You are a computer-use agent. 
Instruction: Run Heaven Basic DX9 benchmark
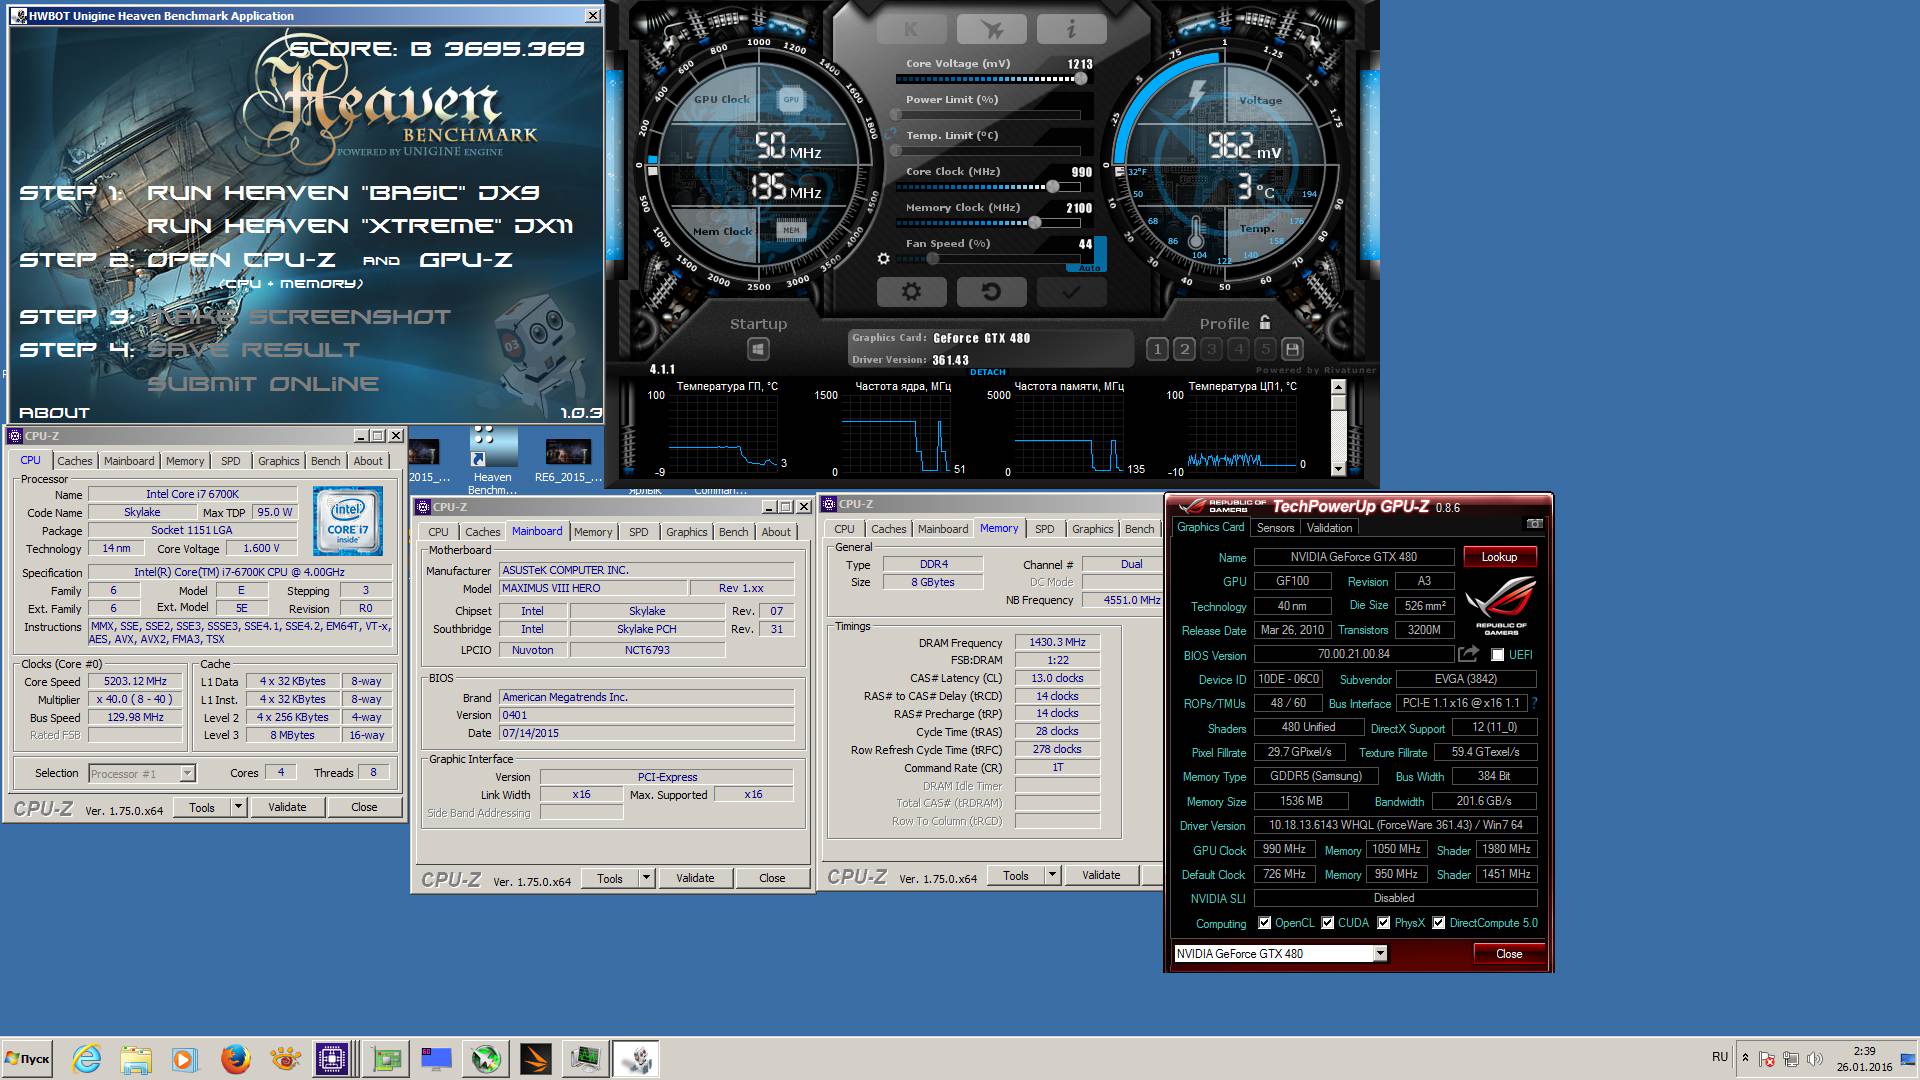tap(343, 192)
